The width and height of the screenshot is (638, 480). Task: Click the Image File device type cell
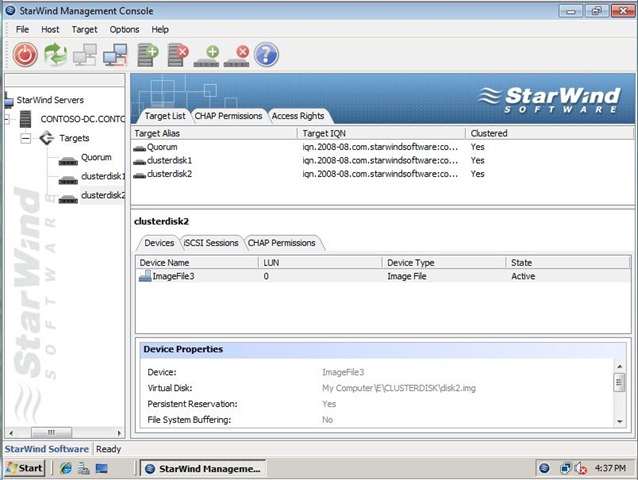(x=406, y=276)
